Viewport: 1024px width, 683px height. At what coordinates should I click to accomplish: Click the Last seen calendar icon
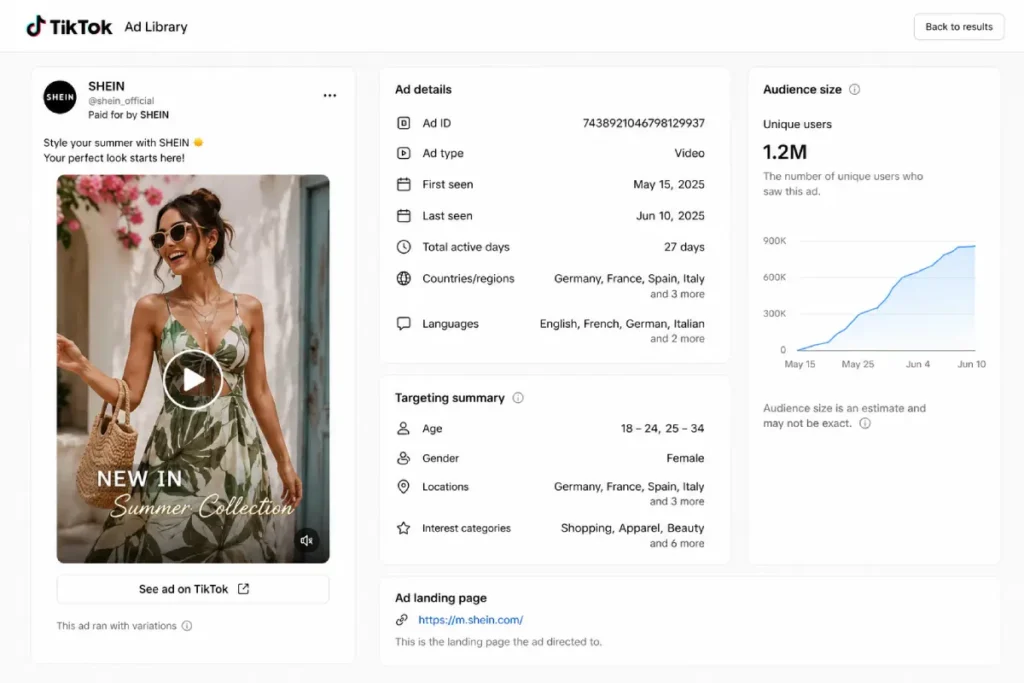click(x=404, y=215)
